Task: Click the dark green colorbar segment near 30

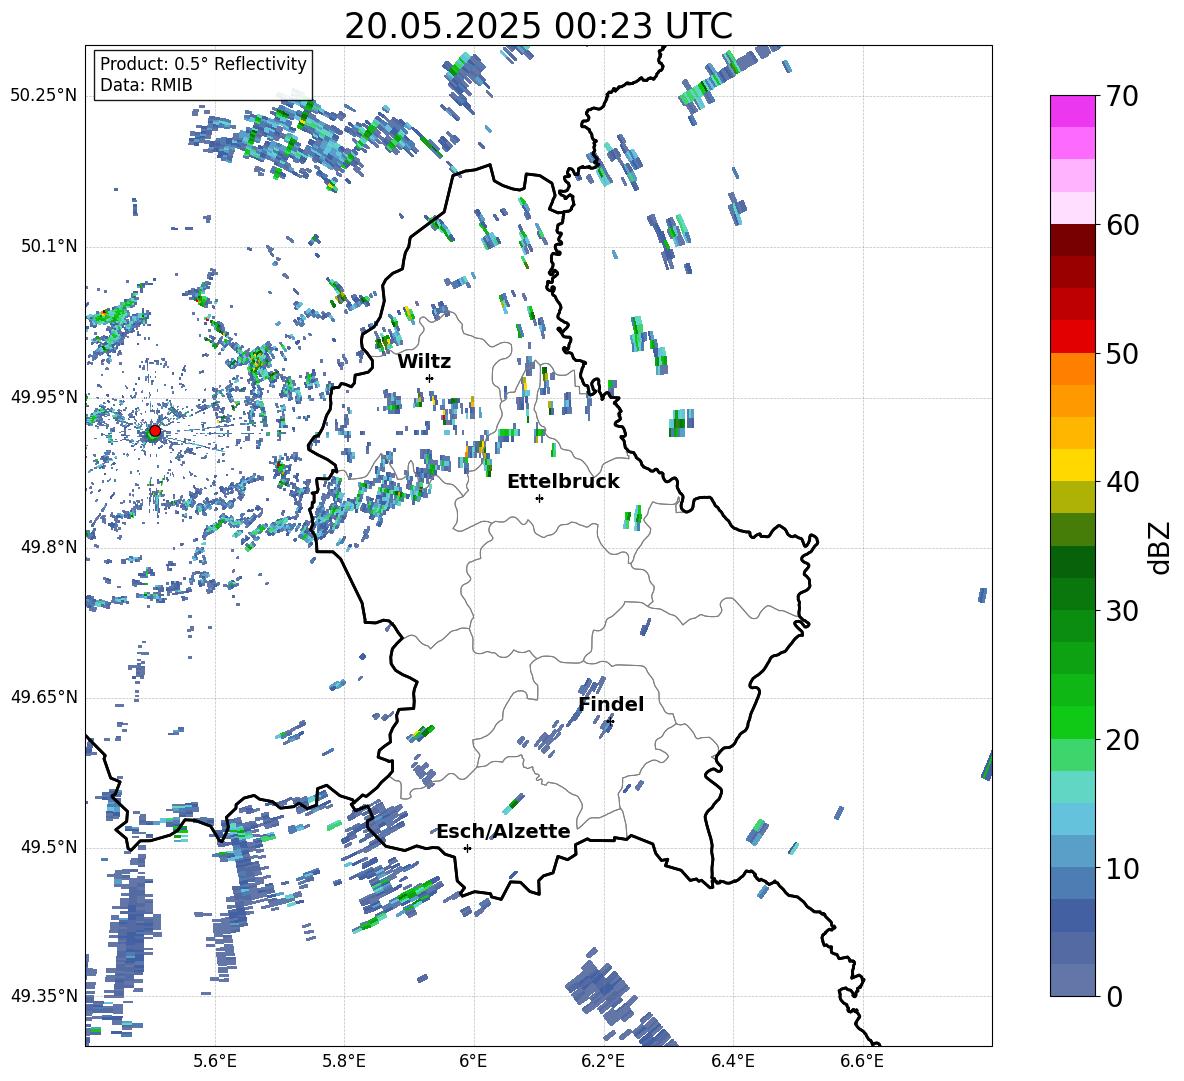Action: [x=1072, y=593]
